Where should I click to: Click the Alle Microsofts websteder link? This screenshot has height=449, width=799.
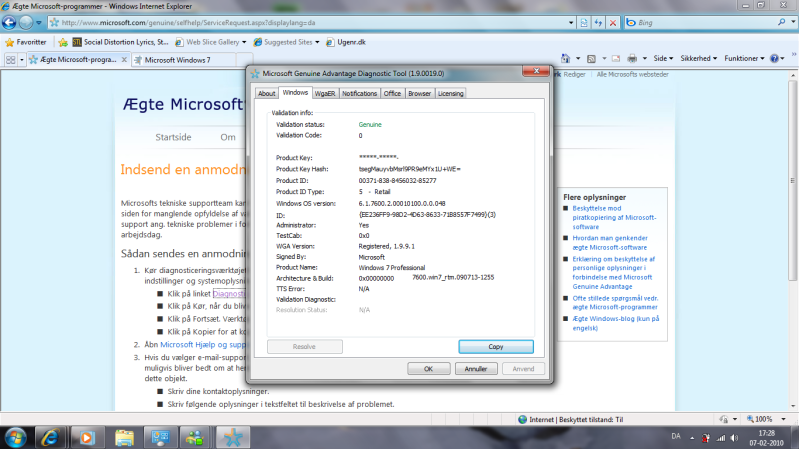coord(632,74)
